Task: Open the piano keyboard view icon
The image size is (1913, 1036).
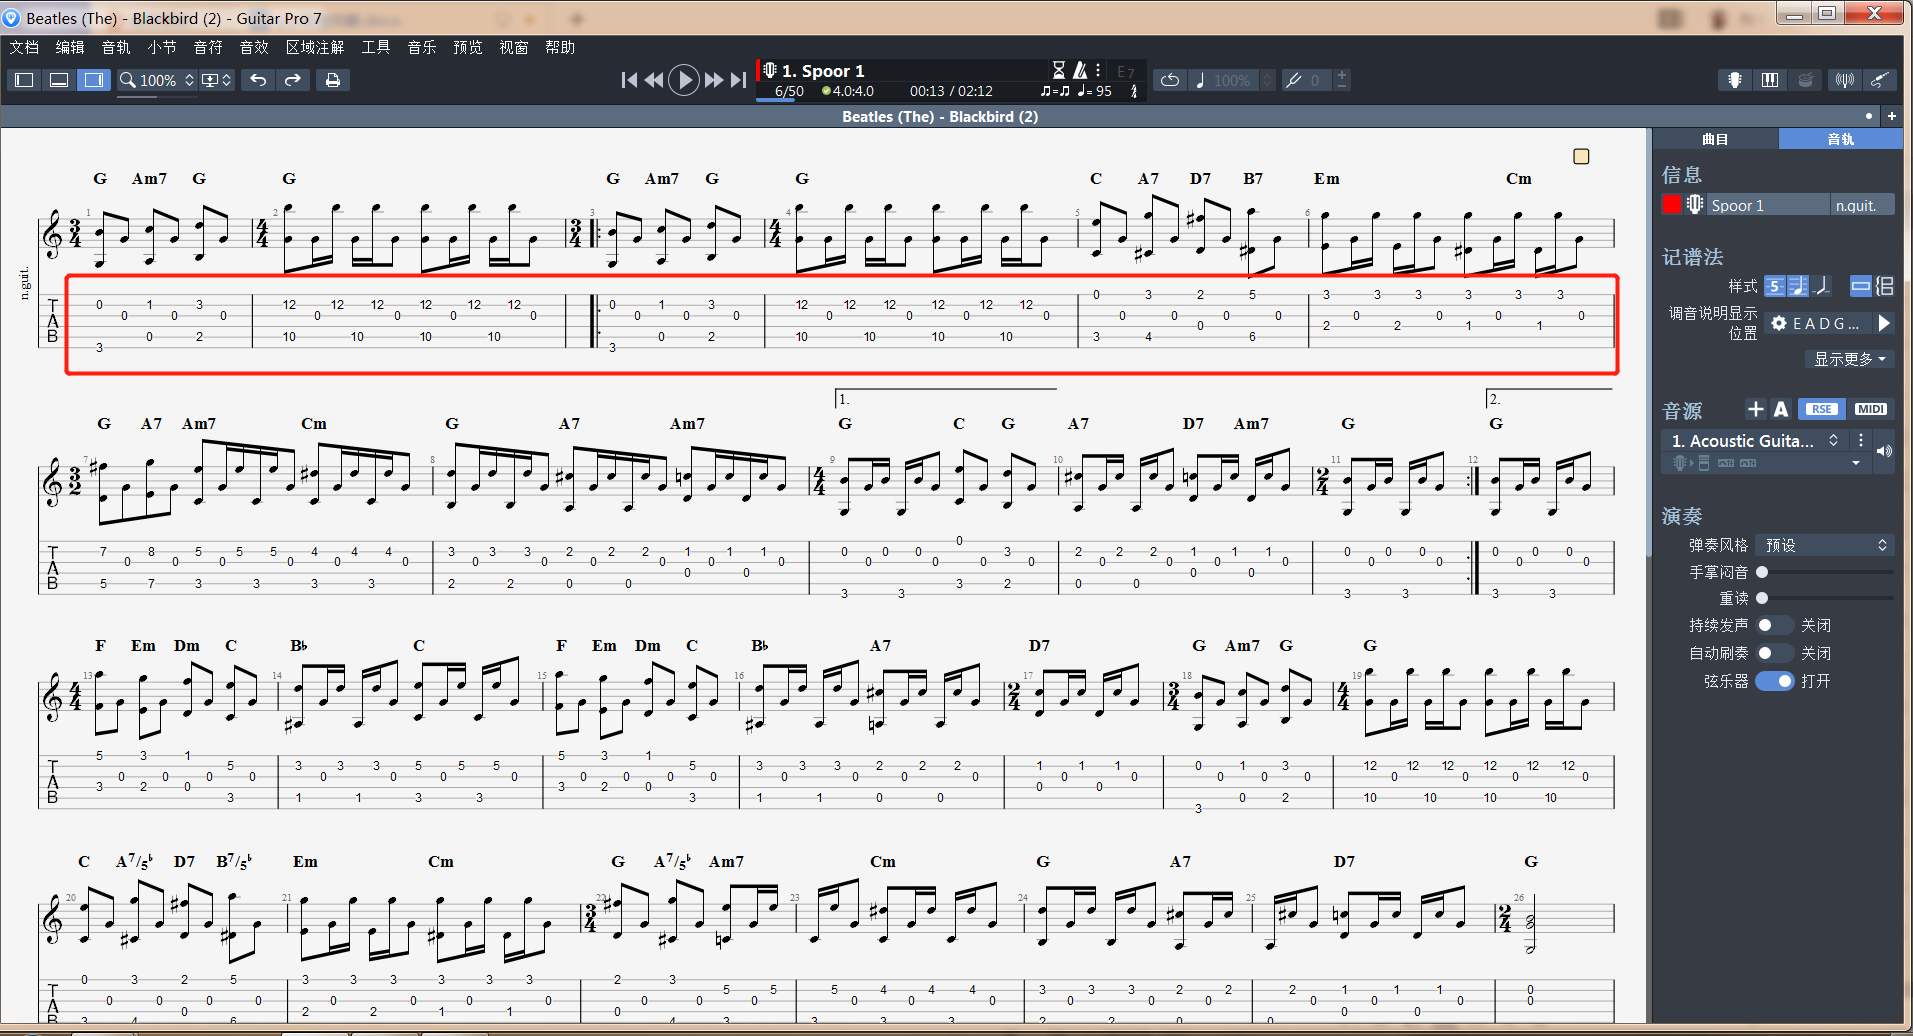Action: [x=1770, y=80]
